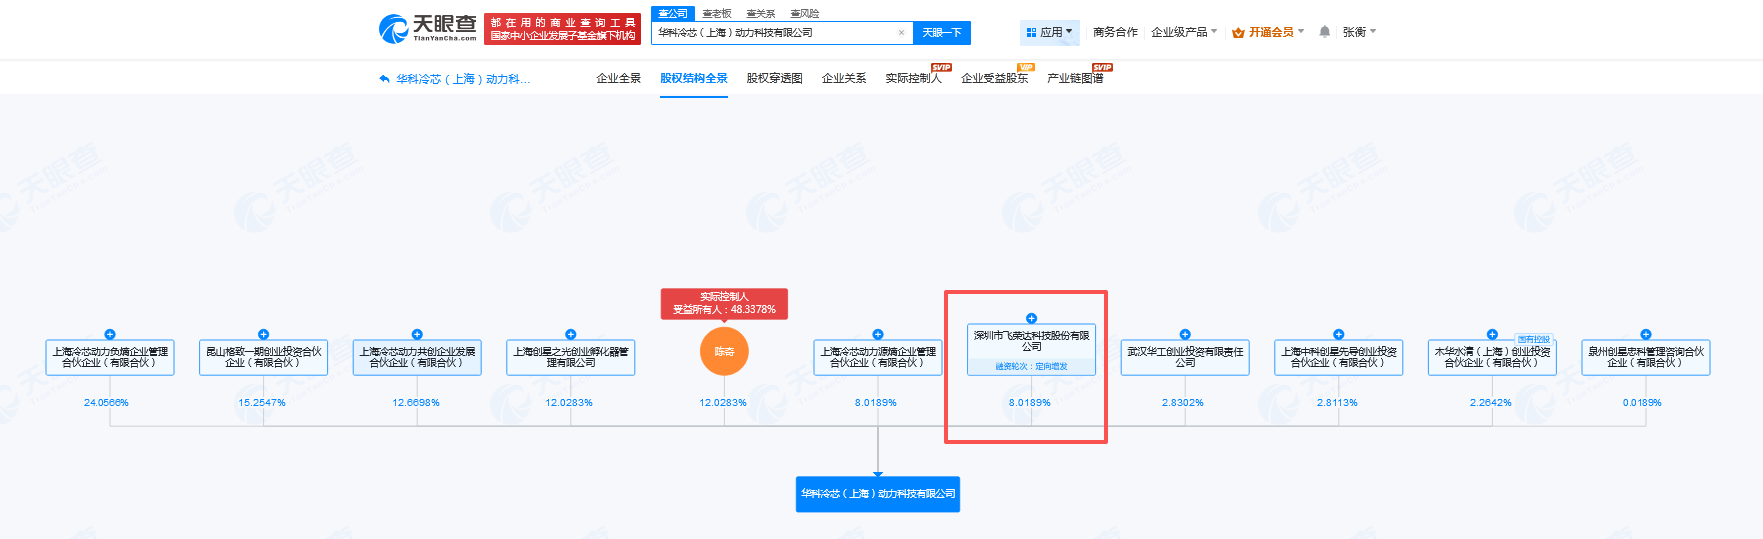This screenshot has width=1763, height=539.
Task: Click the 融资轮次:定向增发 label
Action: [x=1032, y=367]
